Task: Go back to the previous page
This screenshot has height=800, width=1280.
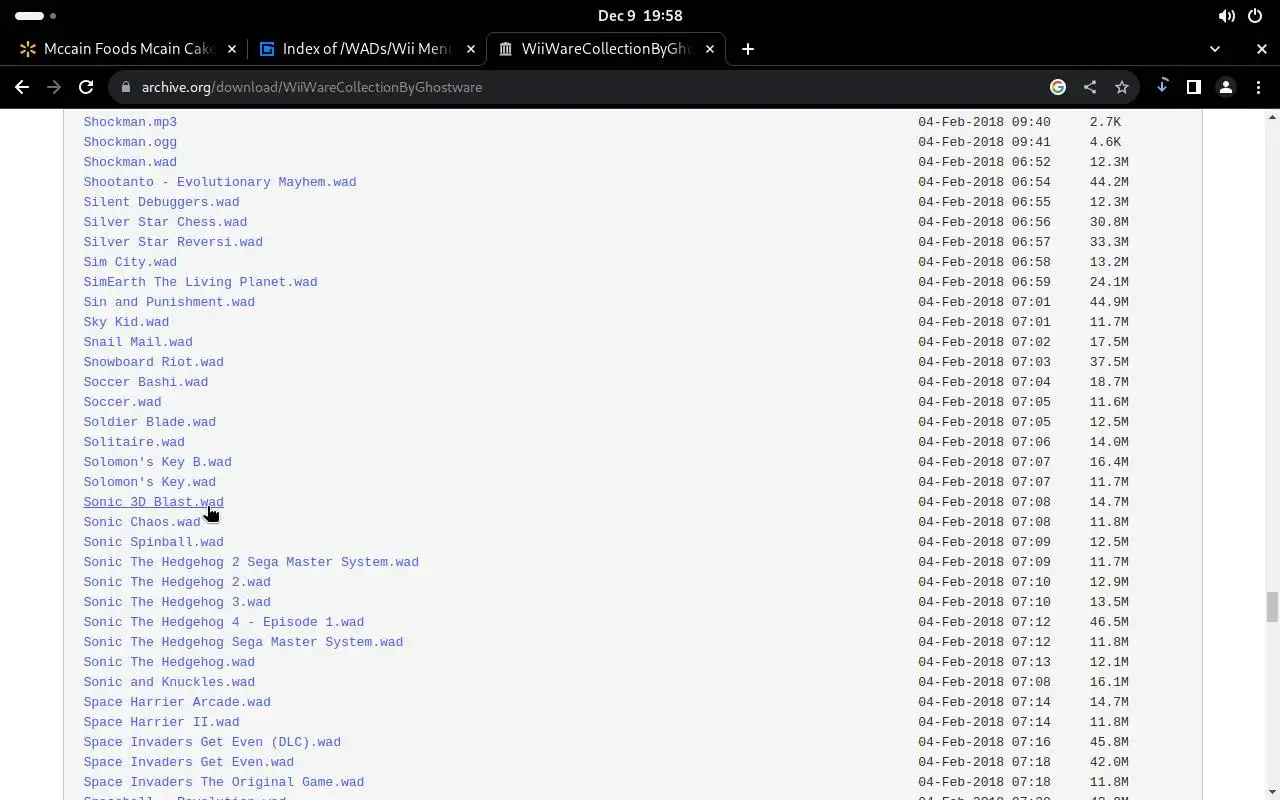Action: click(x=22, y=87)
